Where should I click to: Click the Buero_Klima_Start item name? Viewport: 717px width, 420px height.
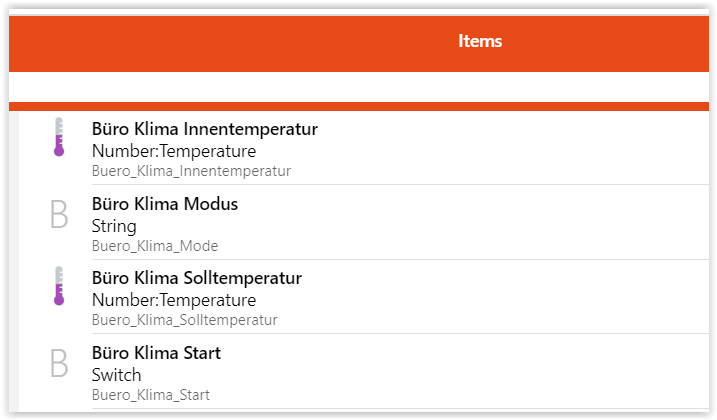click(x=151, y=395)
